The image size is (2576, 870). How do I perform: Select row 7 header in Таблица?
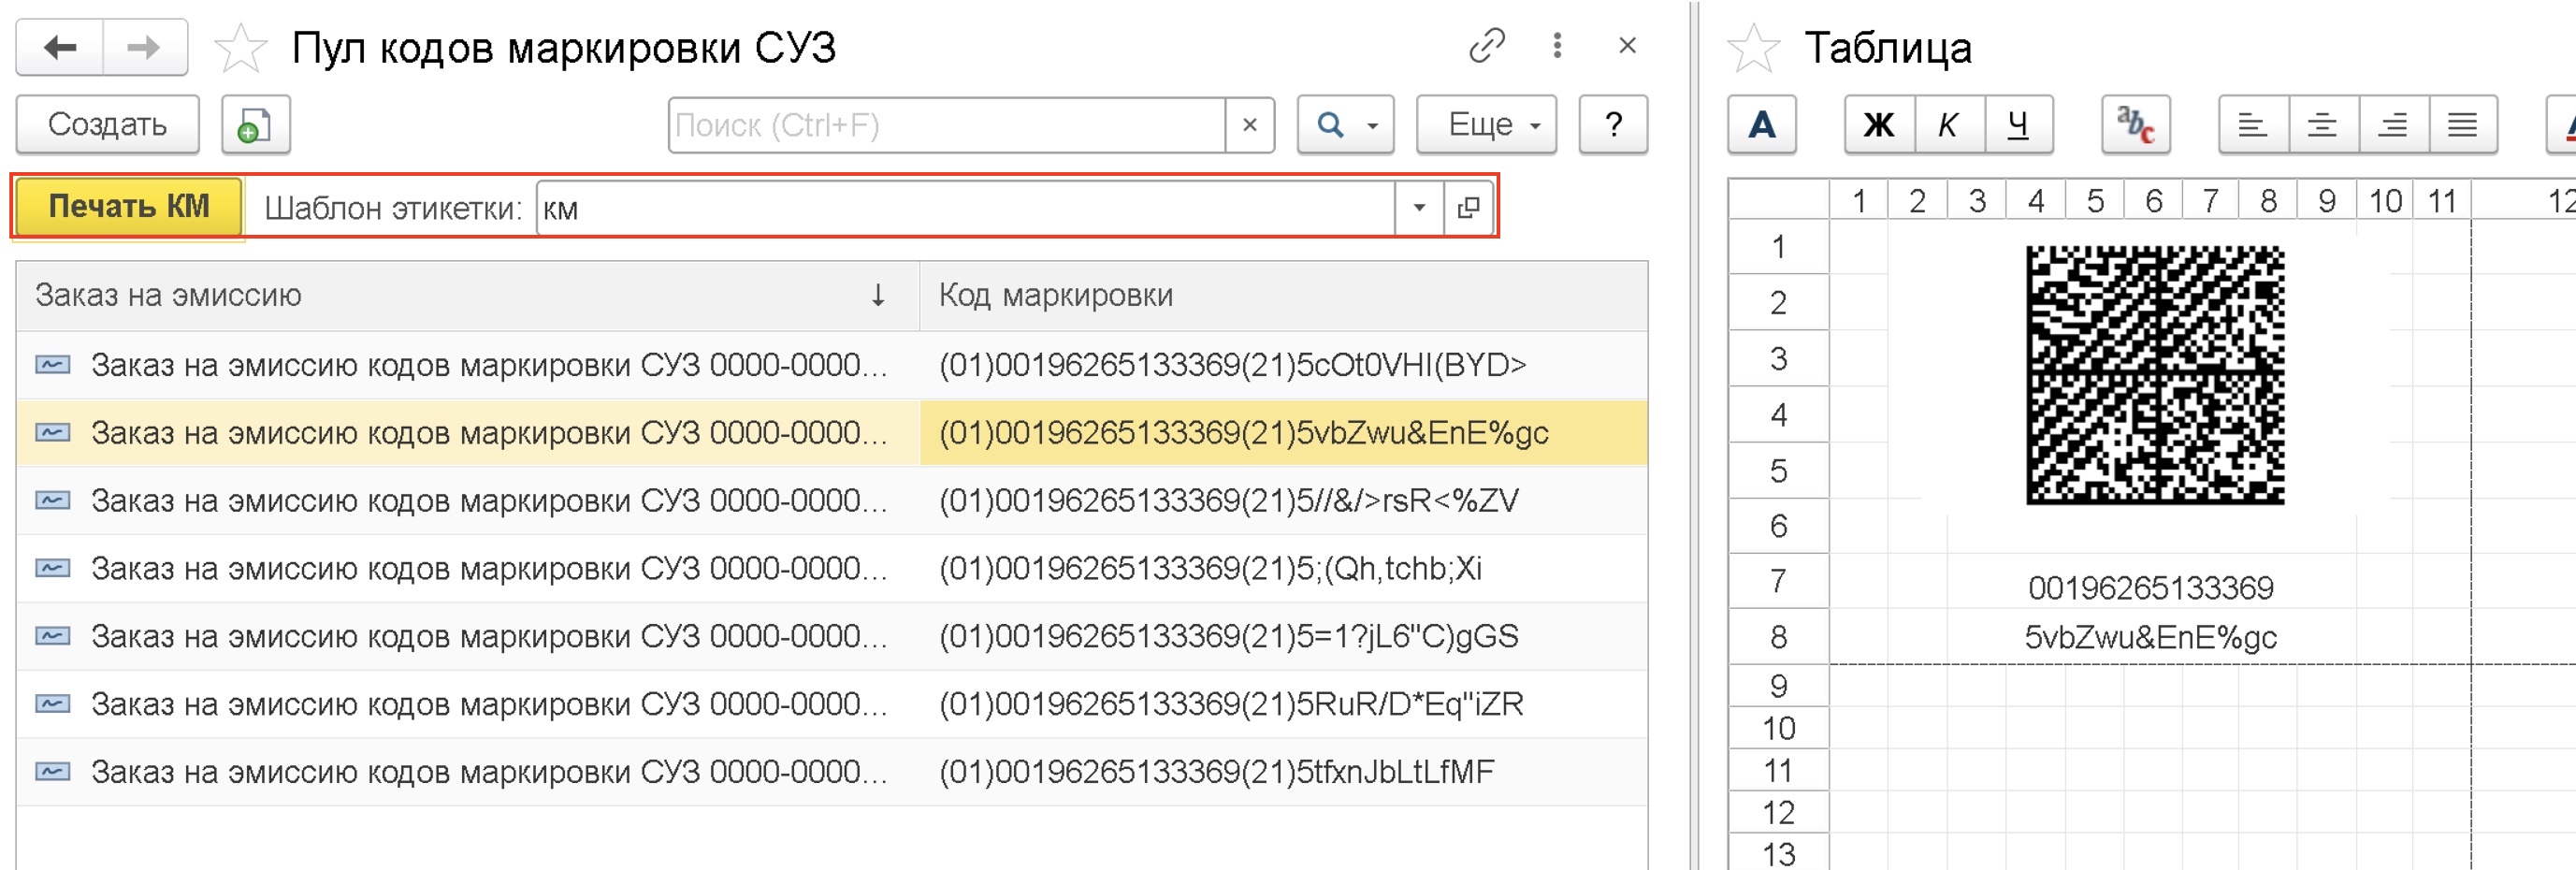pyautogui.click(x=1779, y=581)
